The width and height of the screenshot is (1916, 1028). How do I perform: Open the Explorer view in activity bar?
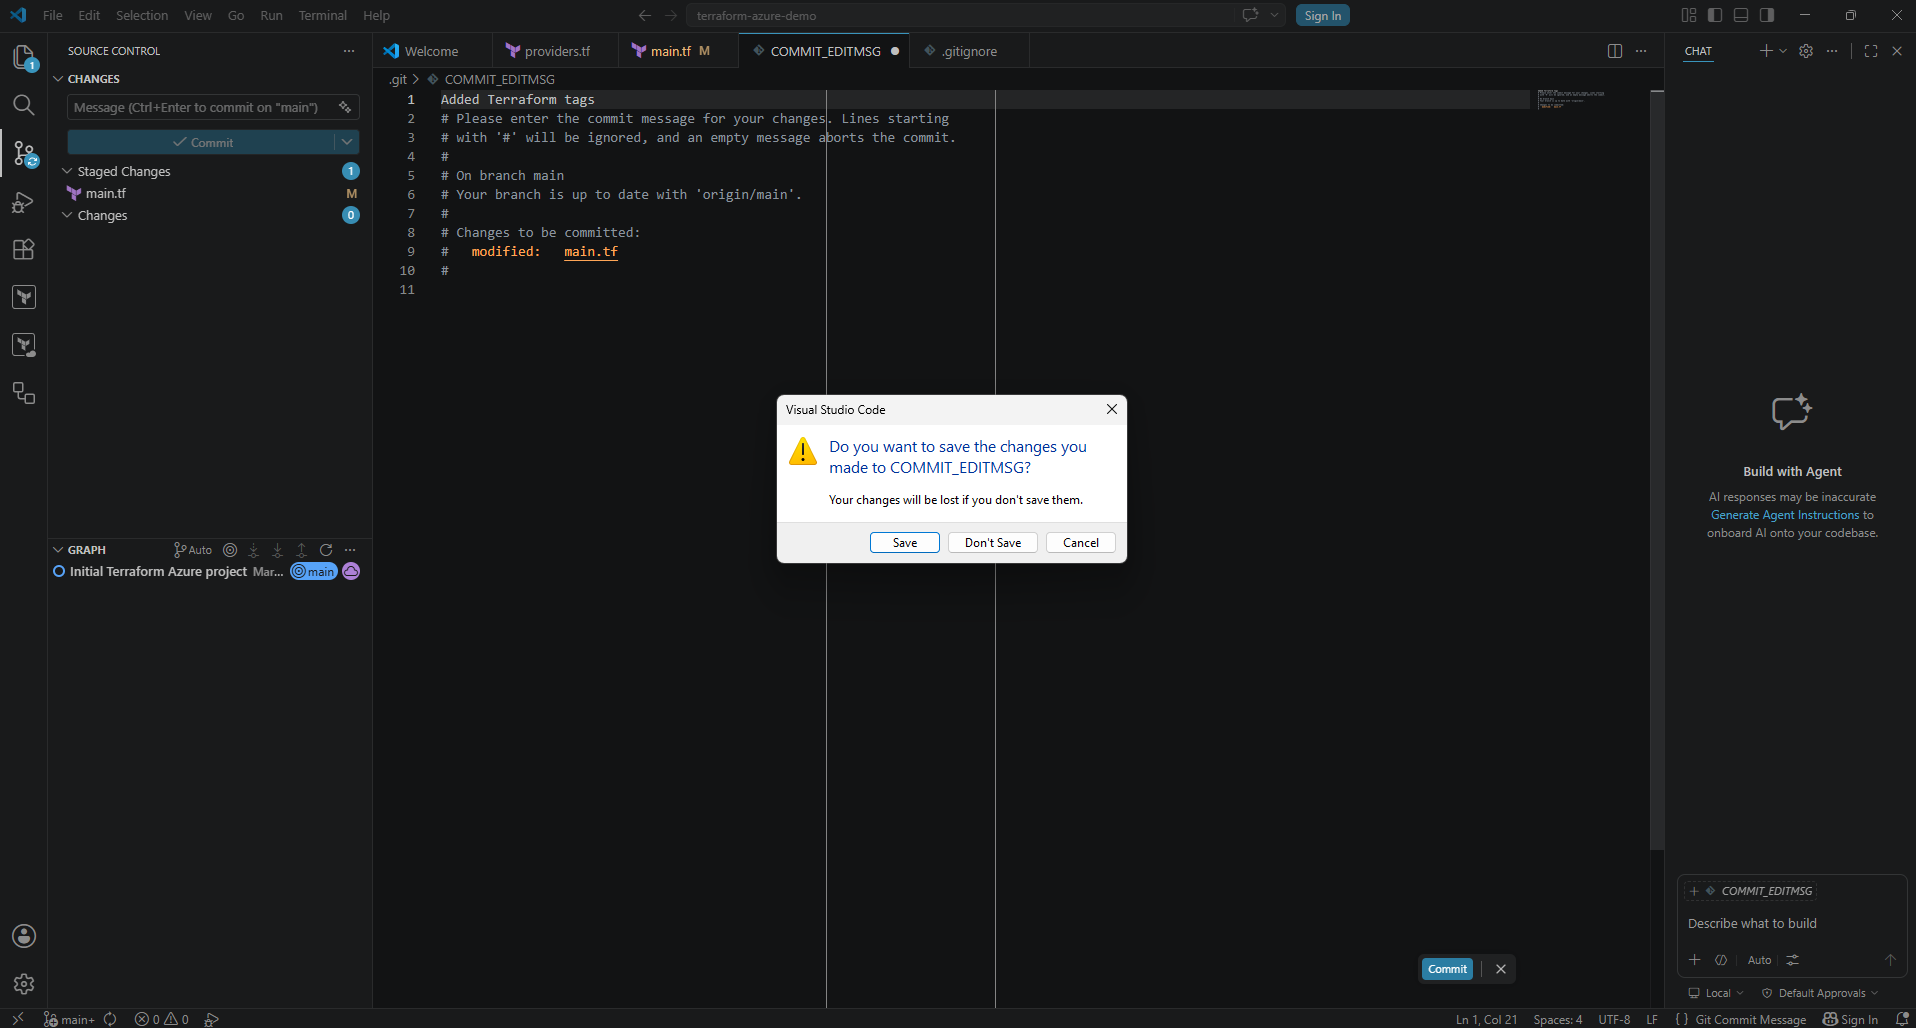click(24, 57)
